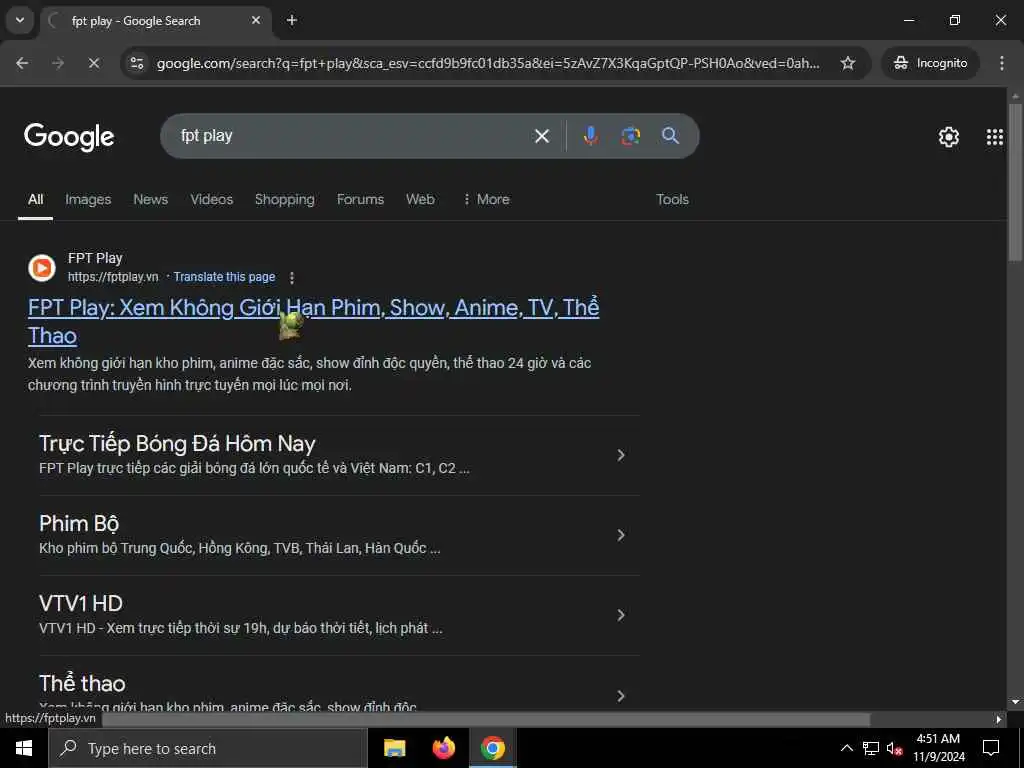Screen dimensions: 1024x768
Task: Open clock and date 4:51 AM
Action: click(938, 748)
